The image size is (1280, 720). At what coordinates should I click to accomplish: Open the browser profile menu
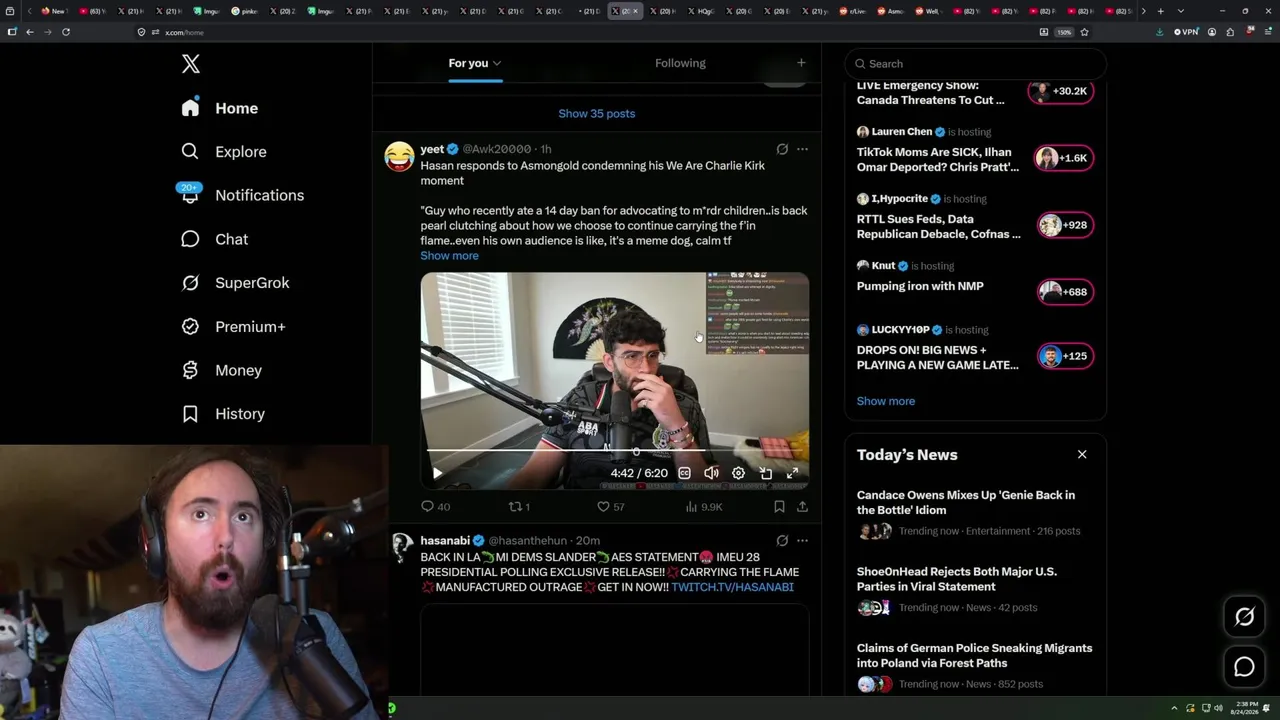1212,32
